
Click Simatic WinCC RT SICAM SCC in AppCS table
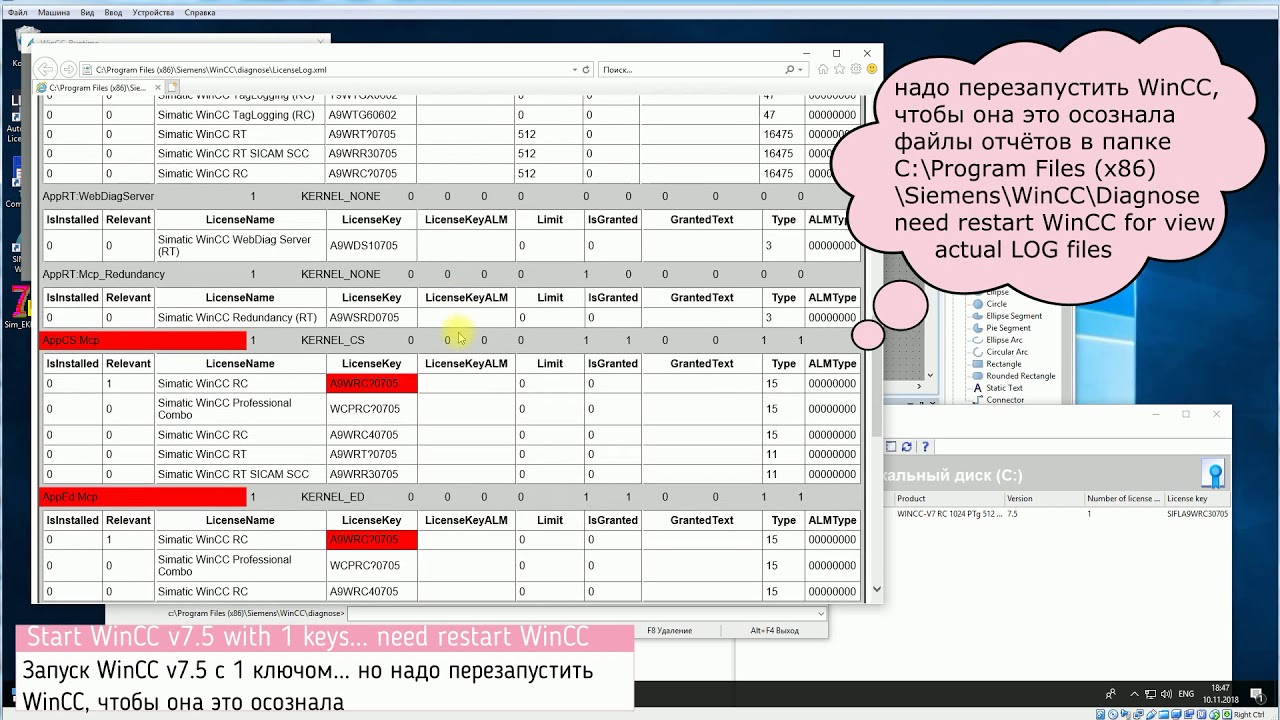click(x=240, y=475)
